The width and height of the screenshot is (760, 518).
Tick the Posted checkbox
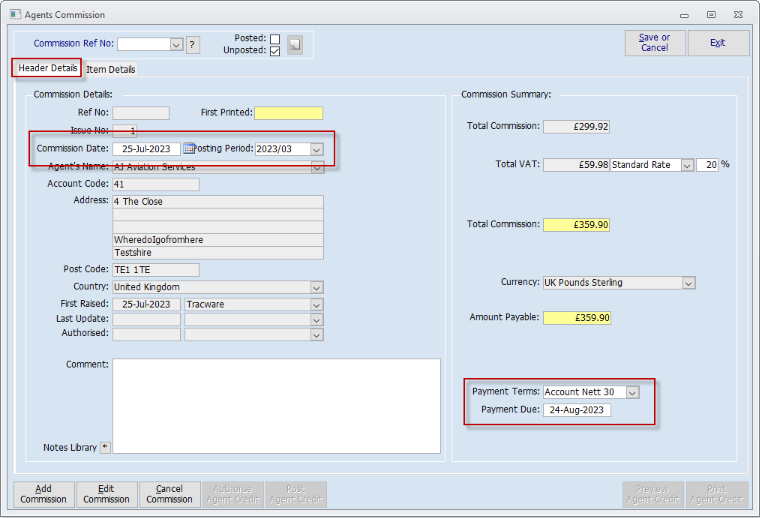click(274, 38)
